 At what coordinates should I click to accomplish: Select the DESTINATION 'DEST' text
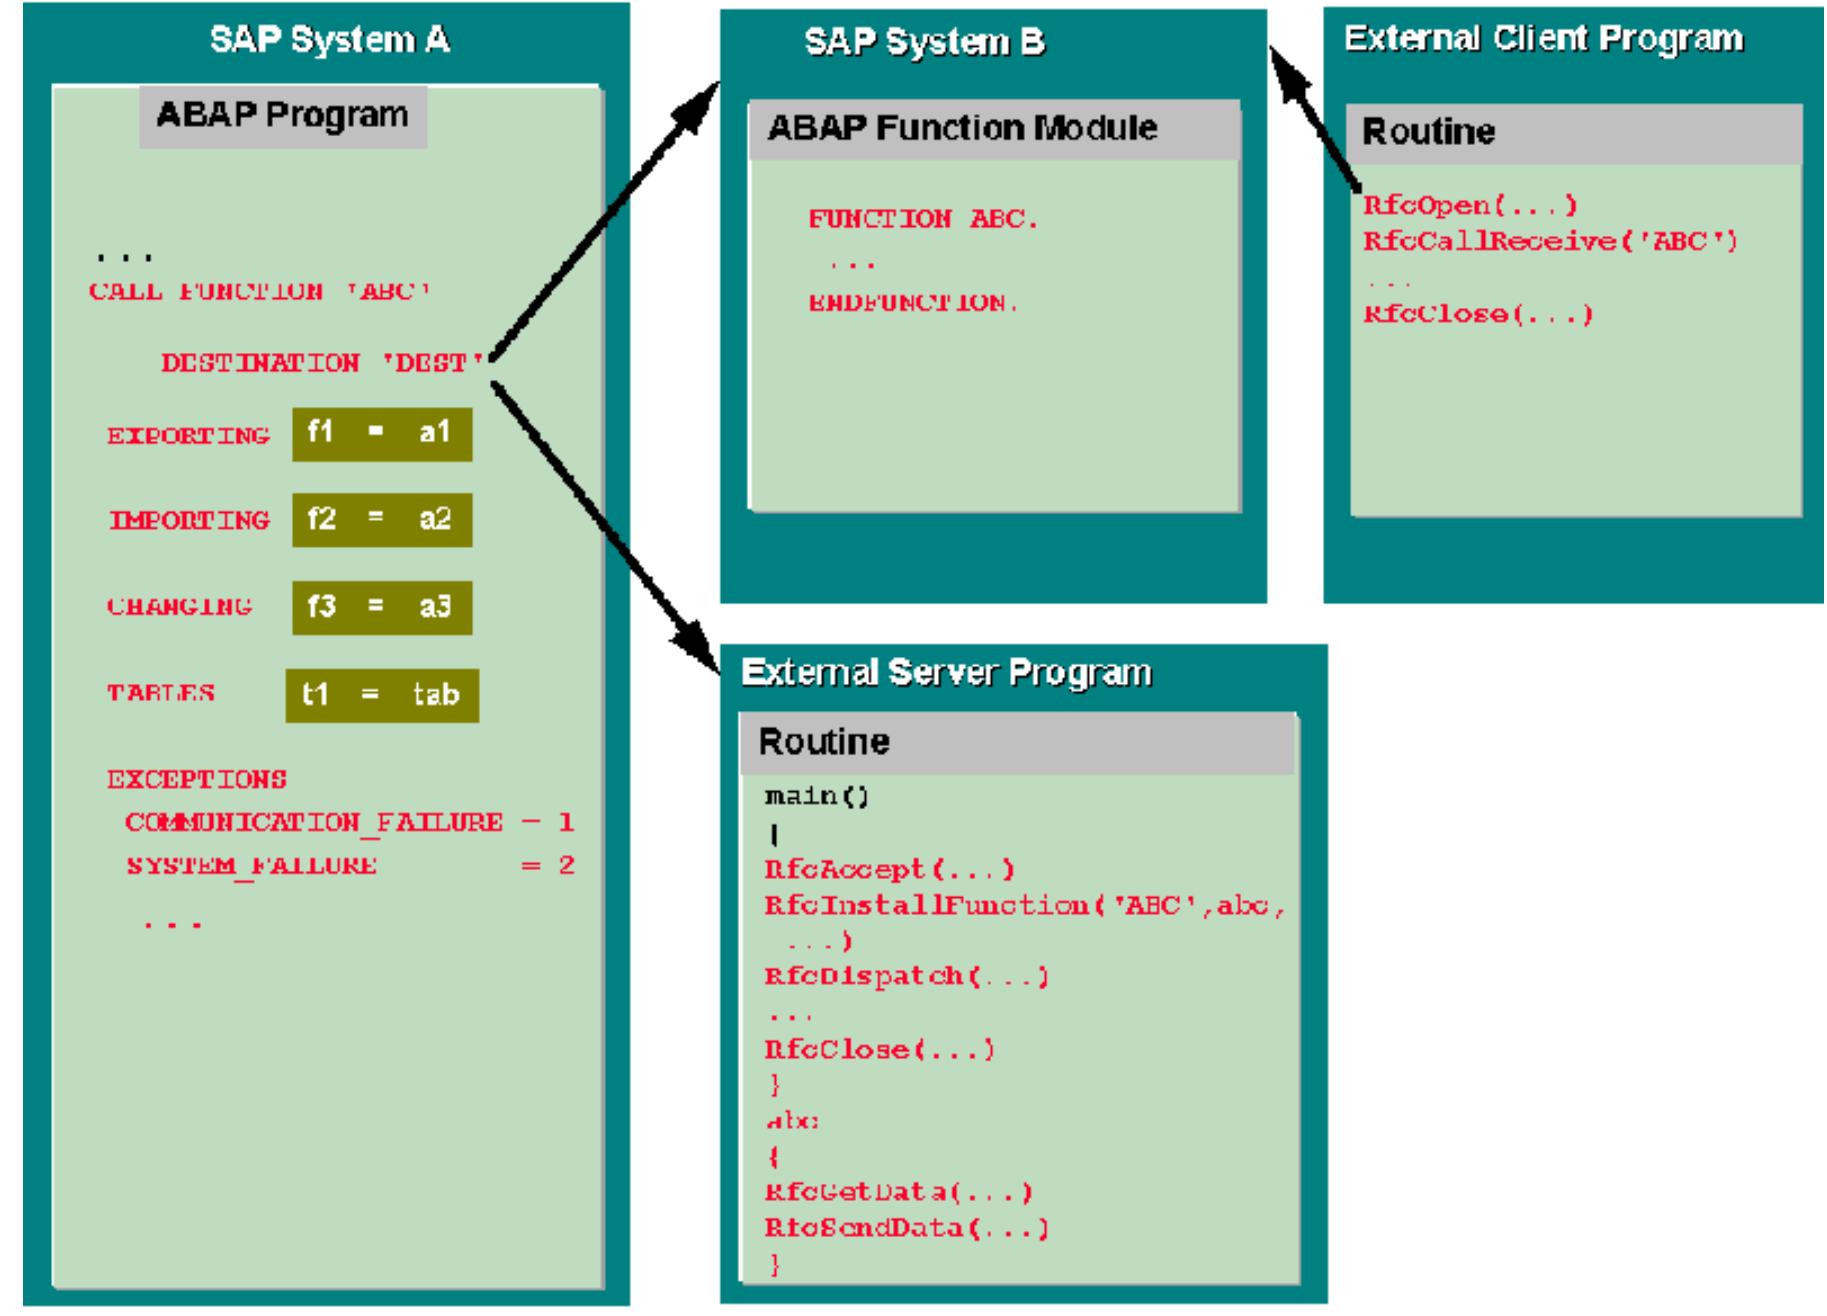click(324, 363)
